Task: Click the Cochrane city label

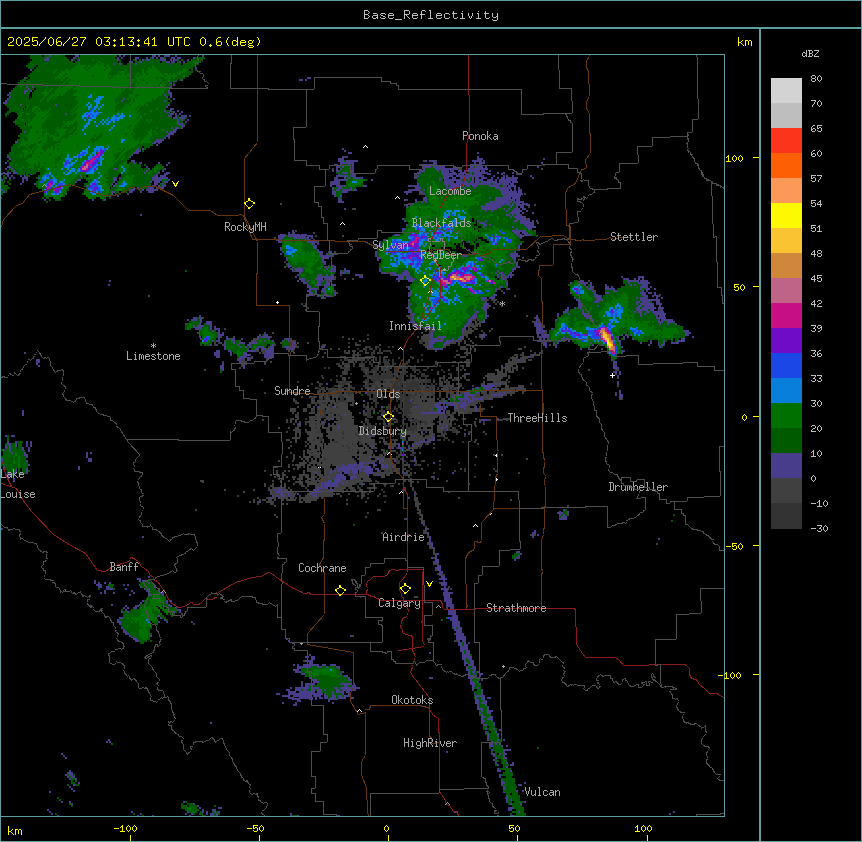Action: click(x=322, y=568)
